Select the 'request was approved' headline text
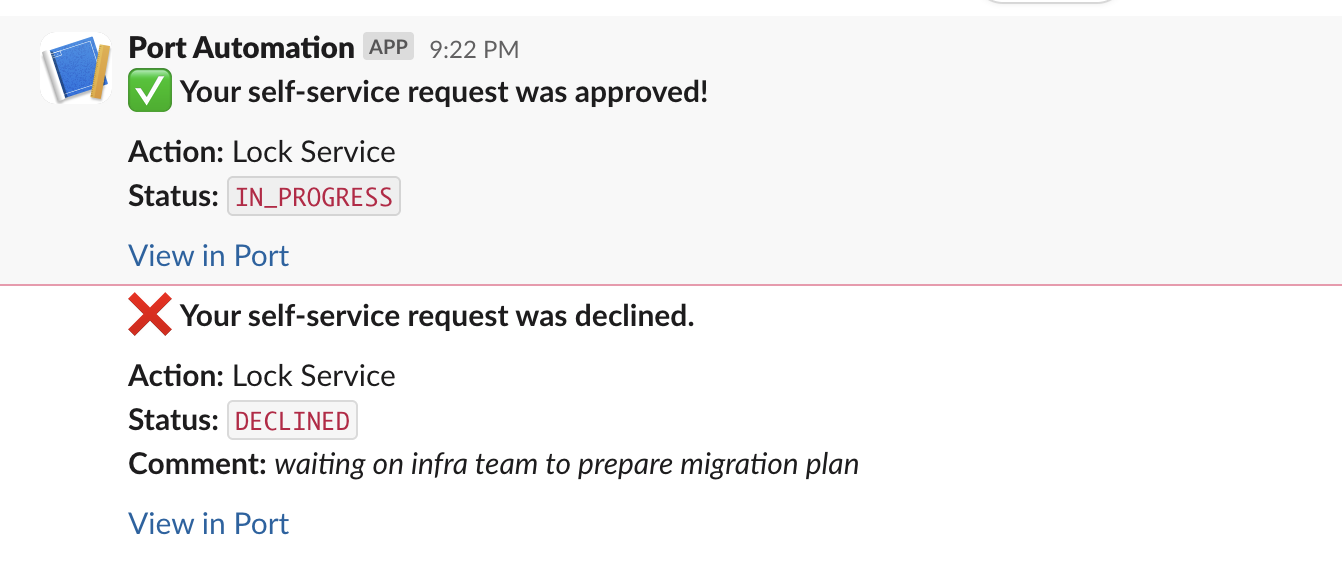The image size is (1342, 562). click(444, 93)
